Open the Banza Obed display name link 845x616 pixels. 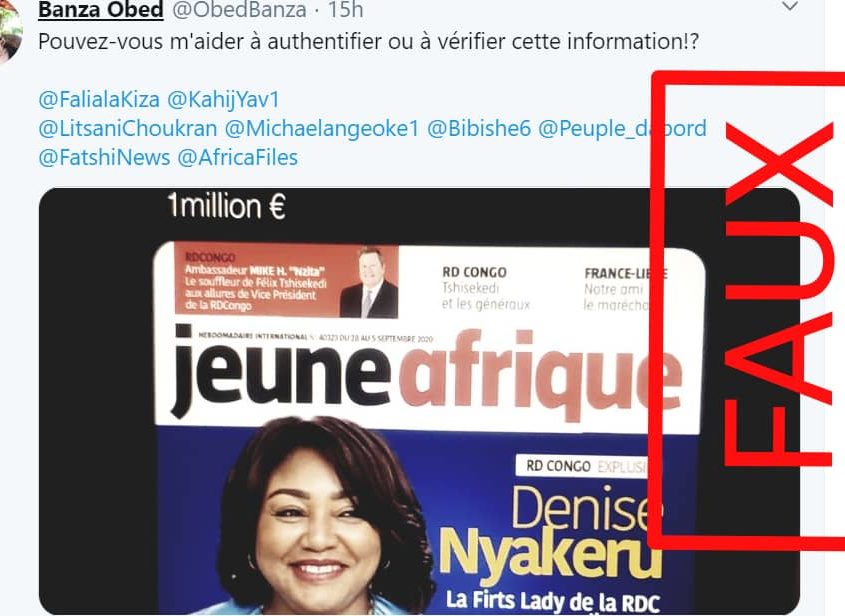(x=100, y=10)
